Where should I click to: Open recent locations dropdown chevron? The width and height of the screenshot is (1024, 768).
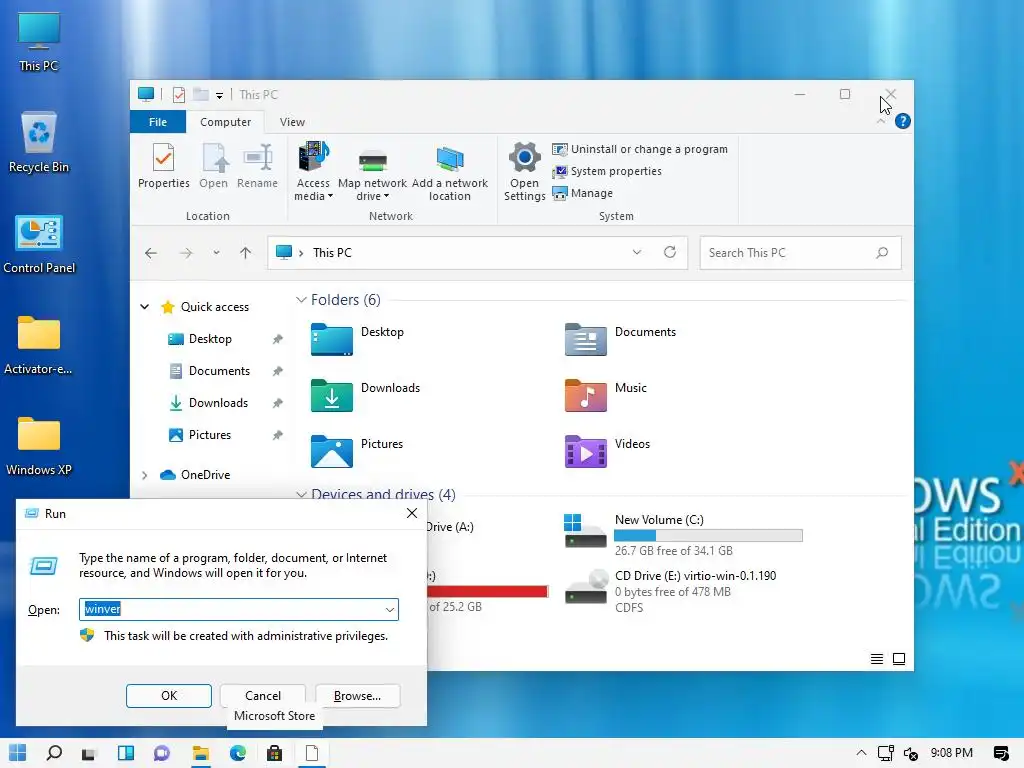pyautogui.click(x=216, y=253)
